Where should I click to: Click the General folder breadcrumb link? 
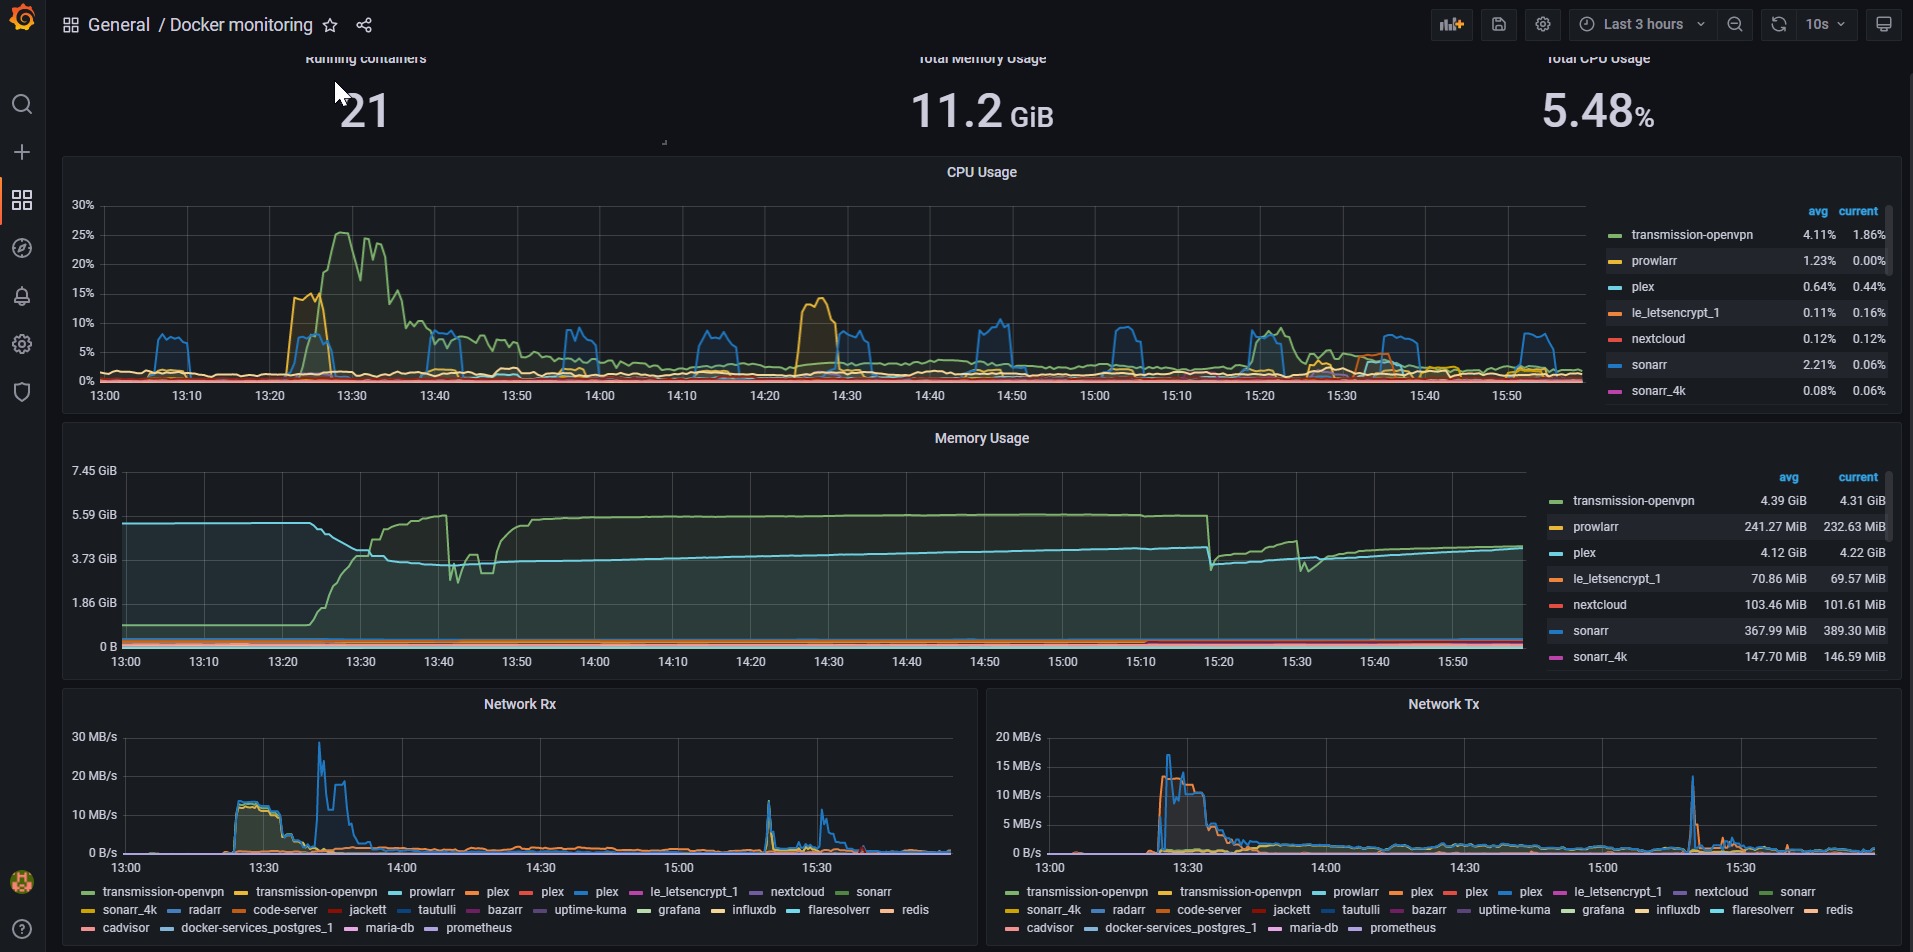119,24
